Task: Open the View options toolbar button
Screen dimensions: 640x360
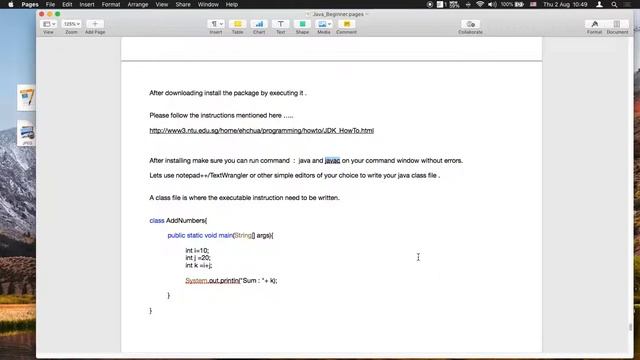Action: [49, 24]
